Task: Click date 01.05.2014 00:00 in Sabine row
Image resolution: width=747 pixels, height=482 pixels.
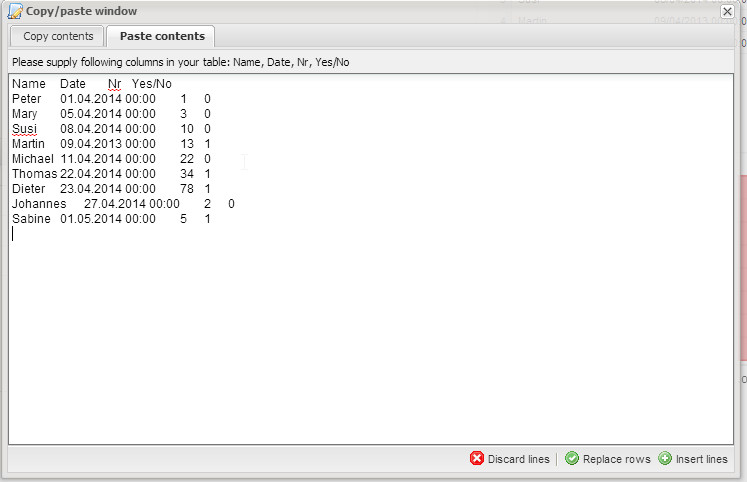Action: [108, 219]
